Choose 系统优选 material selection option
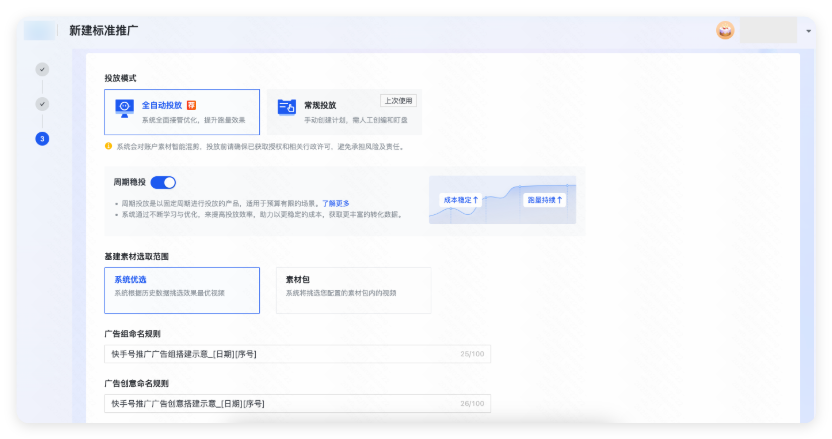Screen dimensions: 832x439 pos(182,290)
